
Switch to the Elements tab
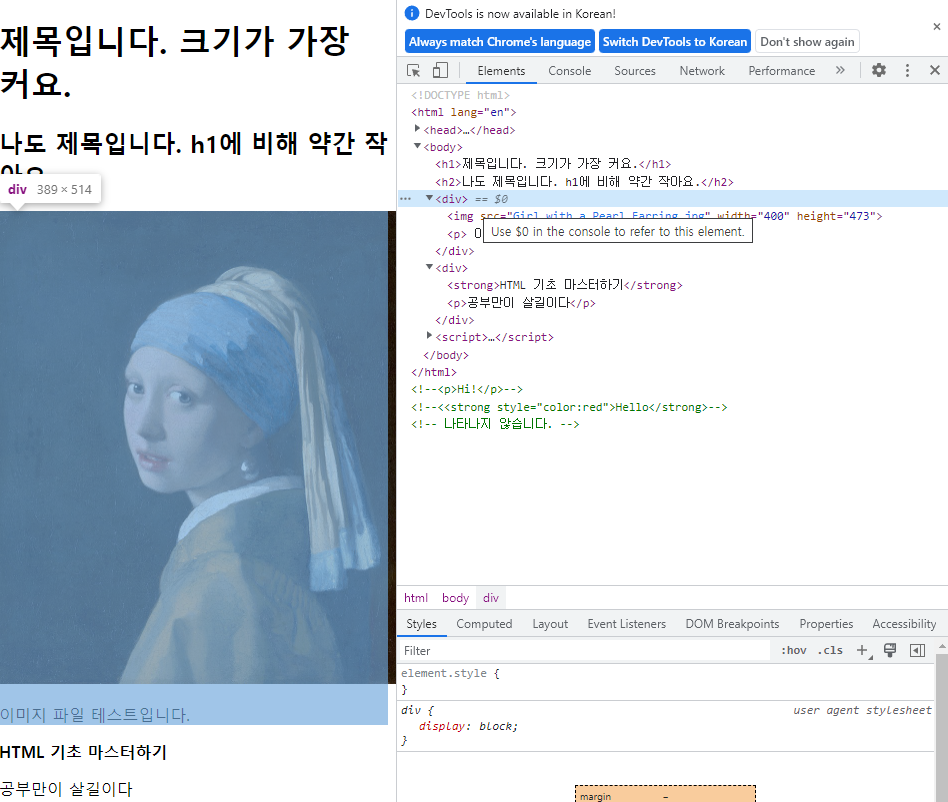501,71
